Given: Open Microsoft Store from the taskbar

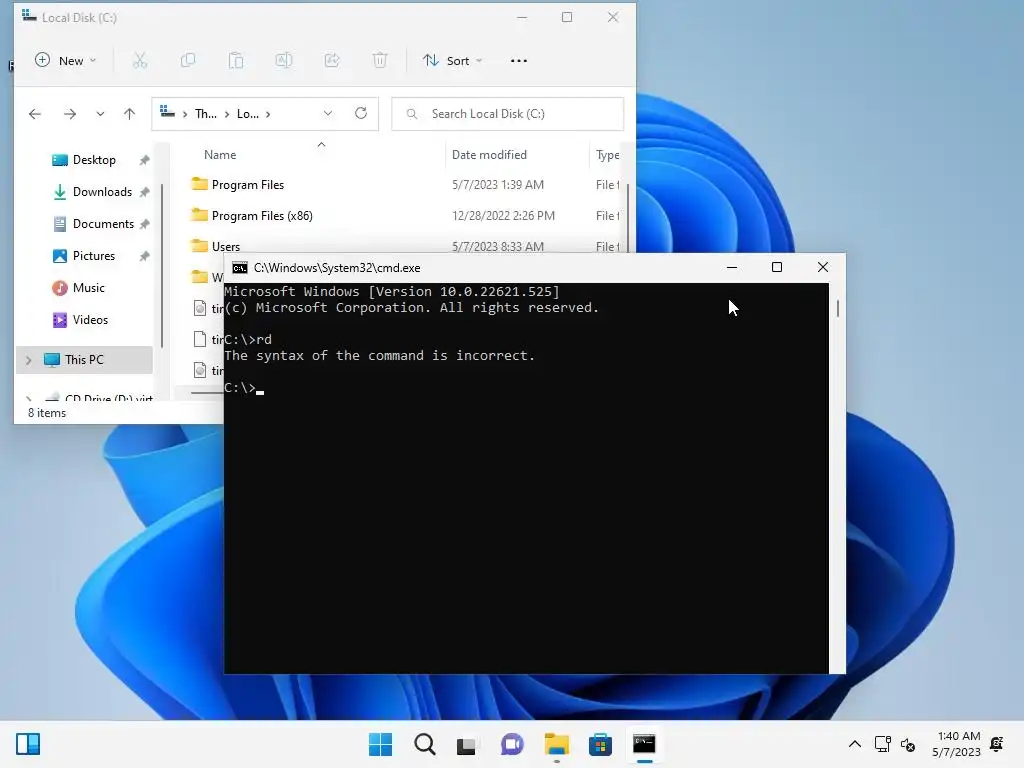Looking at the screenshot, I should point(600,744).
